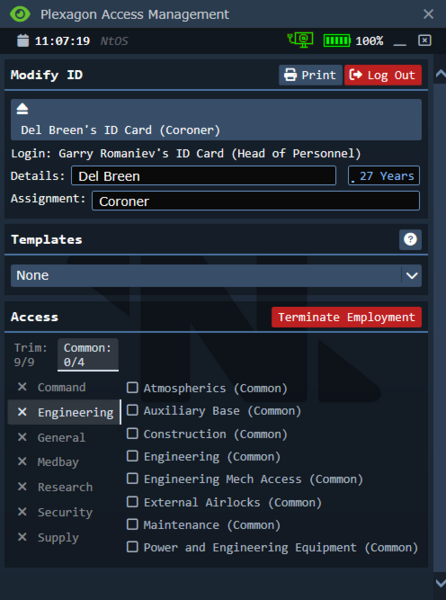Click the network connection status icon
The height and width of the screenshot is (600, 446).
click(300, 40)
